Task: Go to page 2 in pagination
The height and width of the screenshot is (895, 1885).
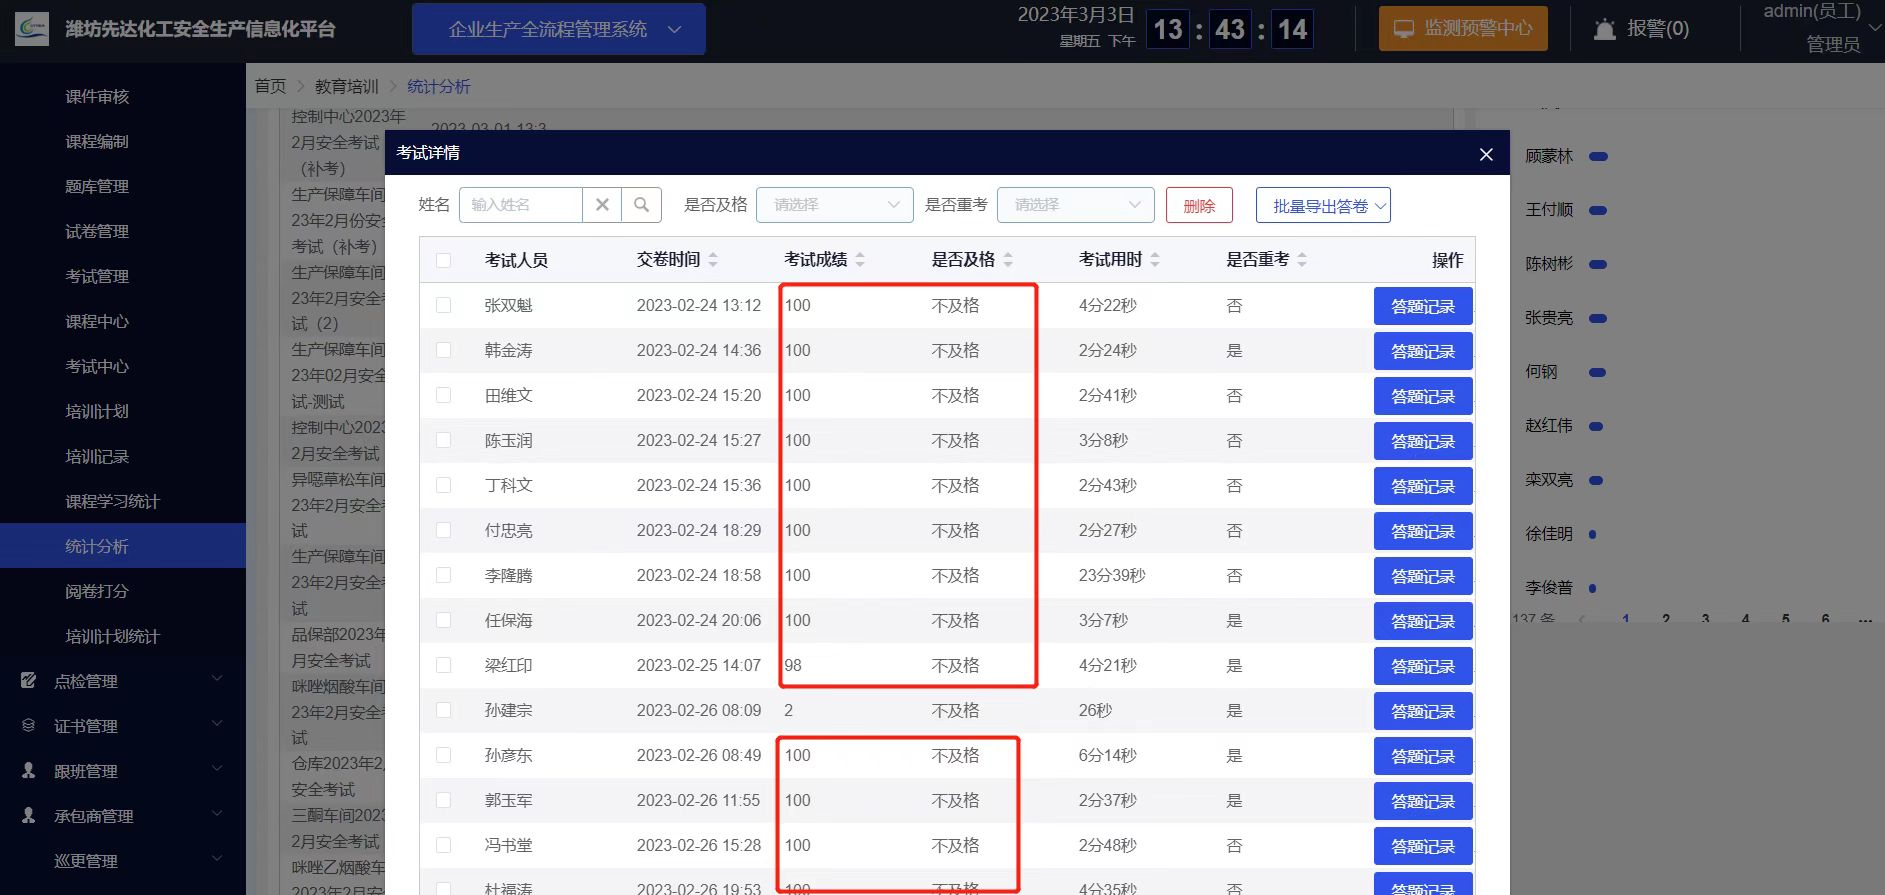Action: point(1666,620)
